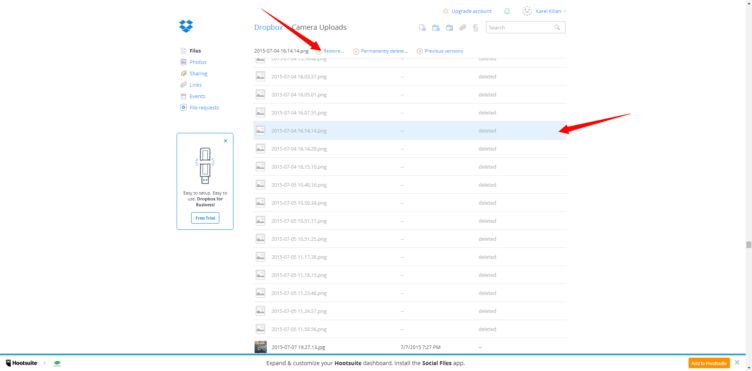Click the Upgrade account link

[471, 11]
